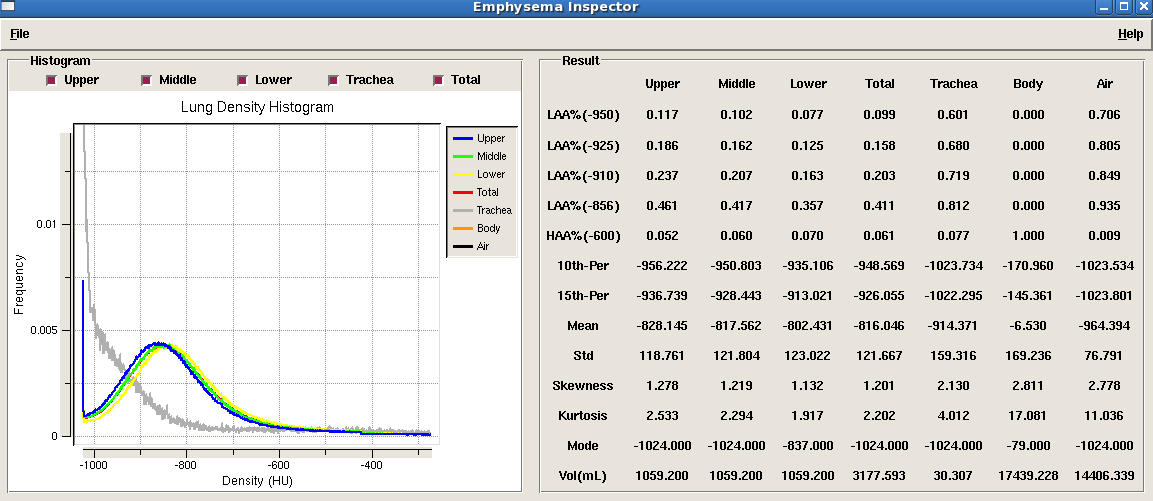
Task: Open the File menu
Action: click(20, 34)
